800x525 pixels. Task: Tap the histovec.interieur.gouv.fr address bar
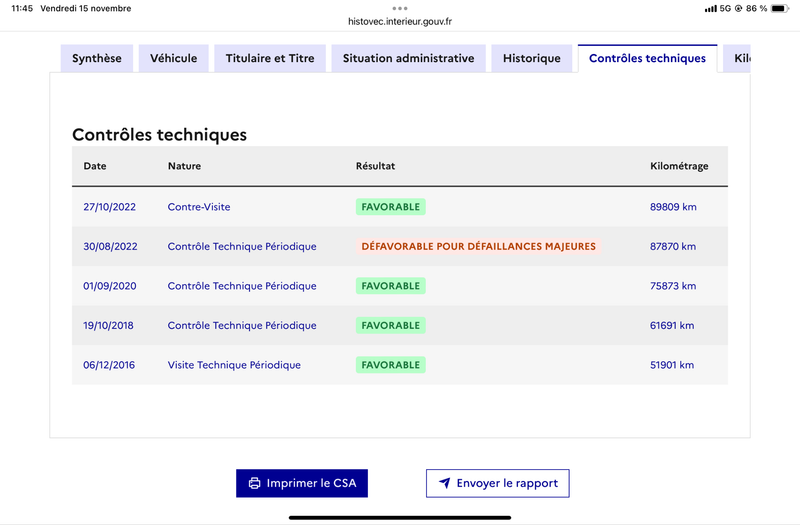pos(400,21)
